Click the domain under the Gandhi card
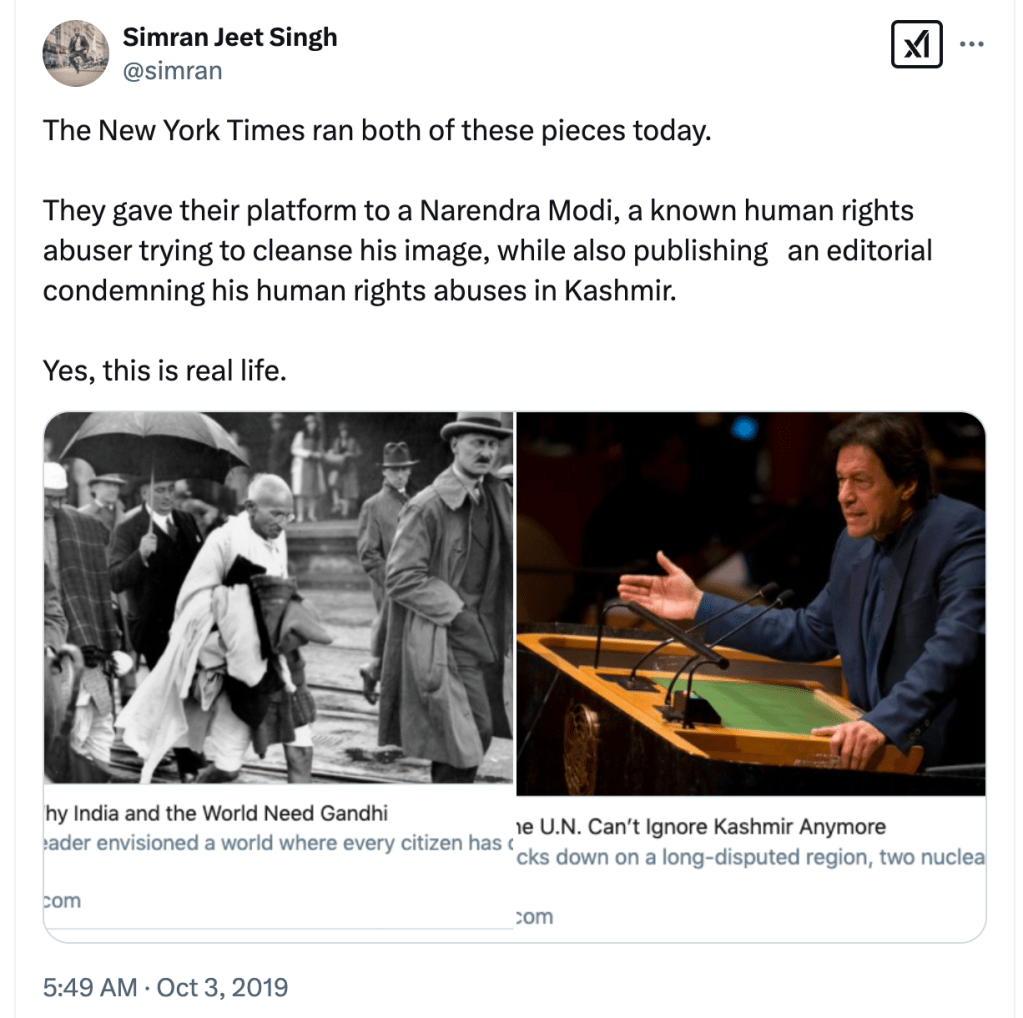Image resolution: width=1023 pixels, height=1018 pixels. point(62,901)
